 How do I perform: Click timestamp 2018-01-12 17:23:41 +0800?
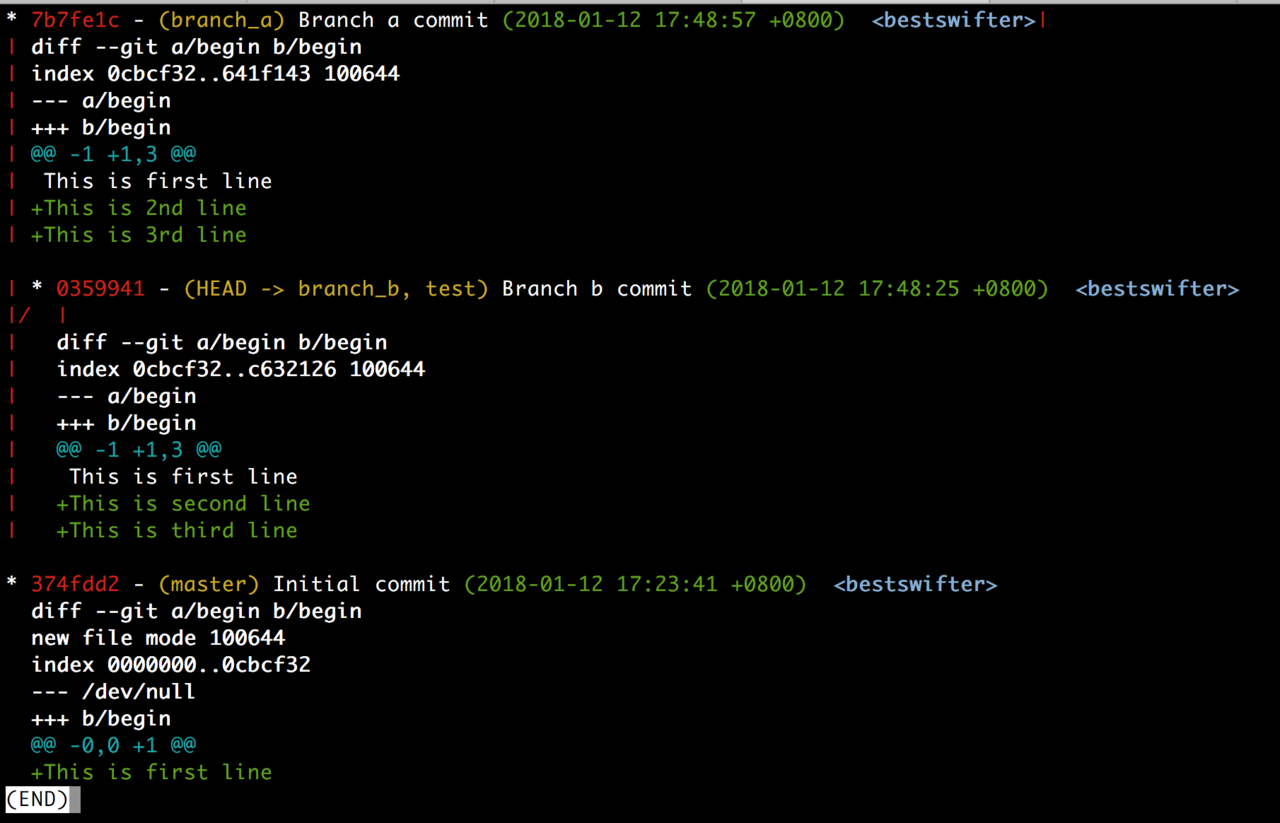(635, 584)
